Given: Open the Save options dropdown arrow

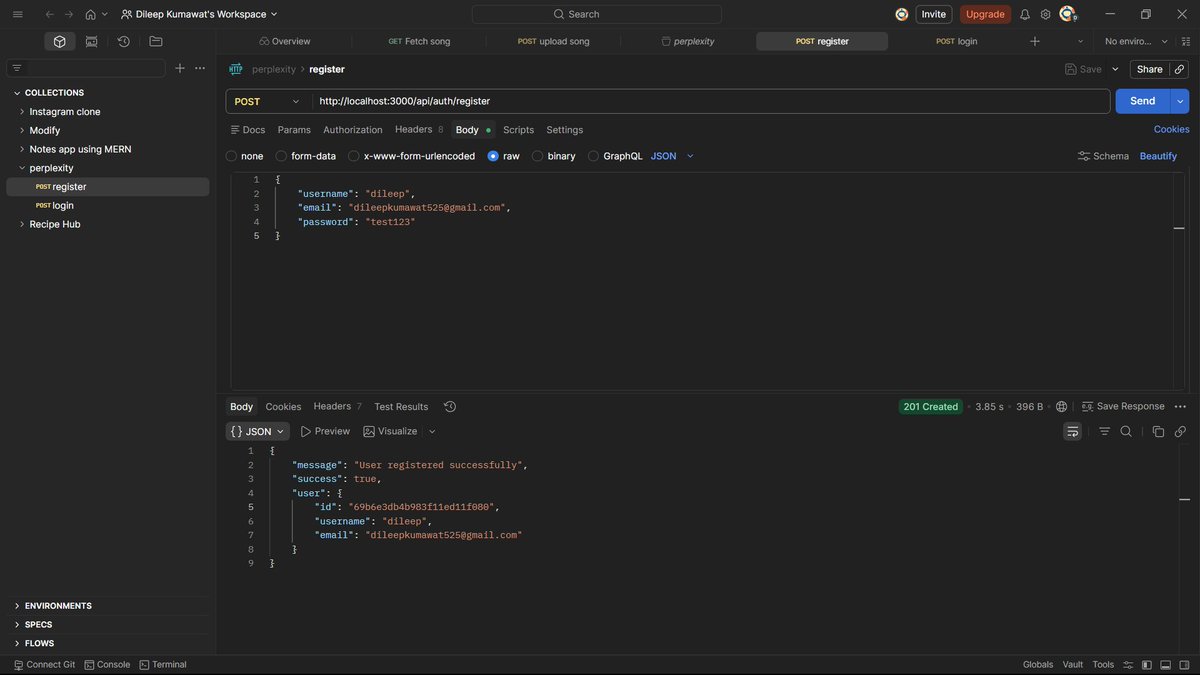Looking at the screenshot, I should (1115, 69).
